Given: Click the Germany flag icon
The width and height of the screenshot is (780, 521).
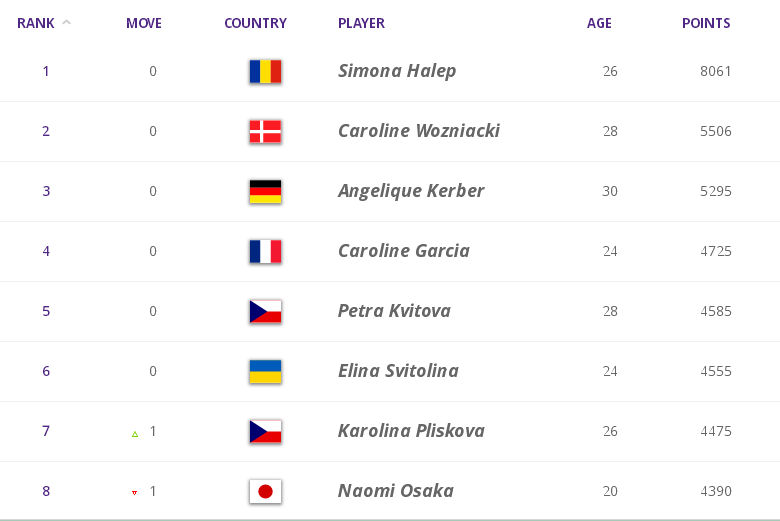Looking at the screenshot, I should tap(265, 192).
